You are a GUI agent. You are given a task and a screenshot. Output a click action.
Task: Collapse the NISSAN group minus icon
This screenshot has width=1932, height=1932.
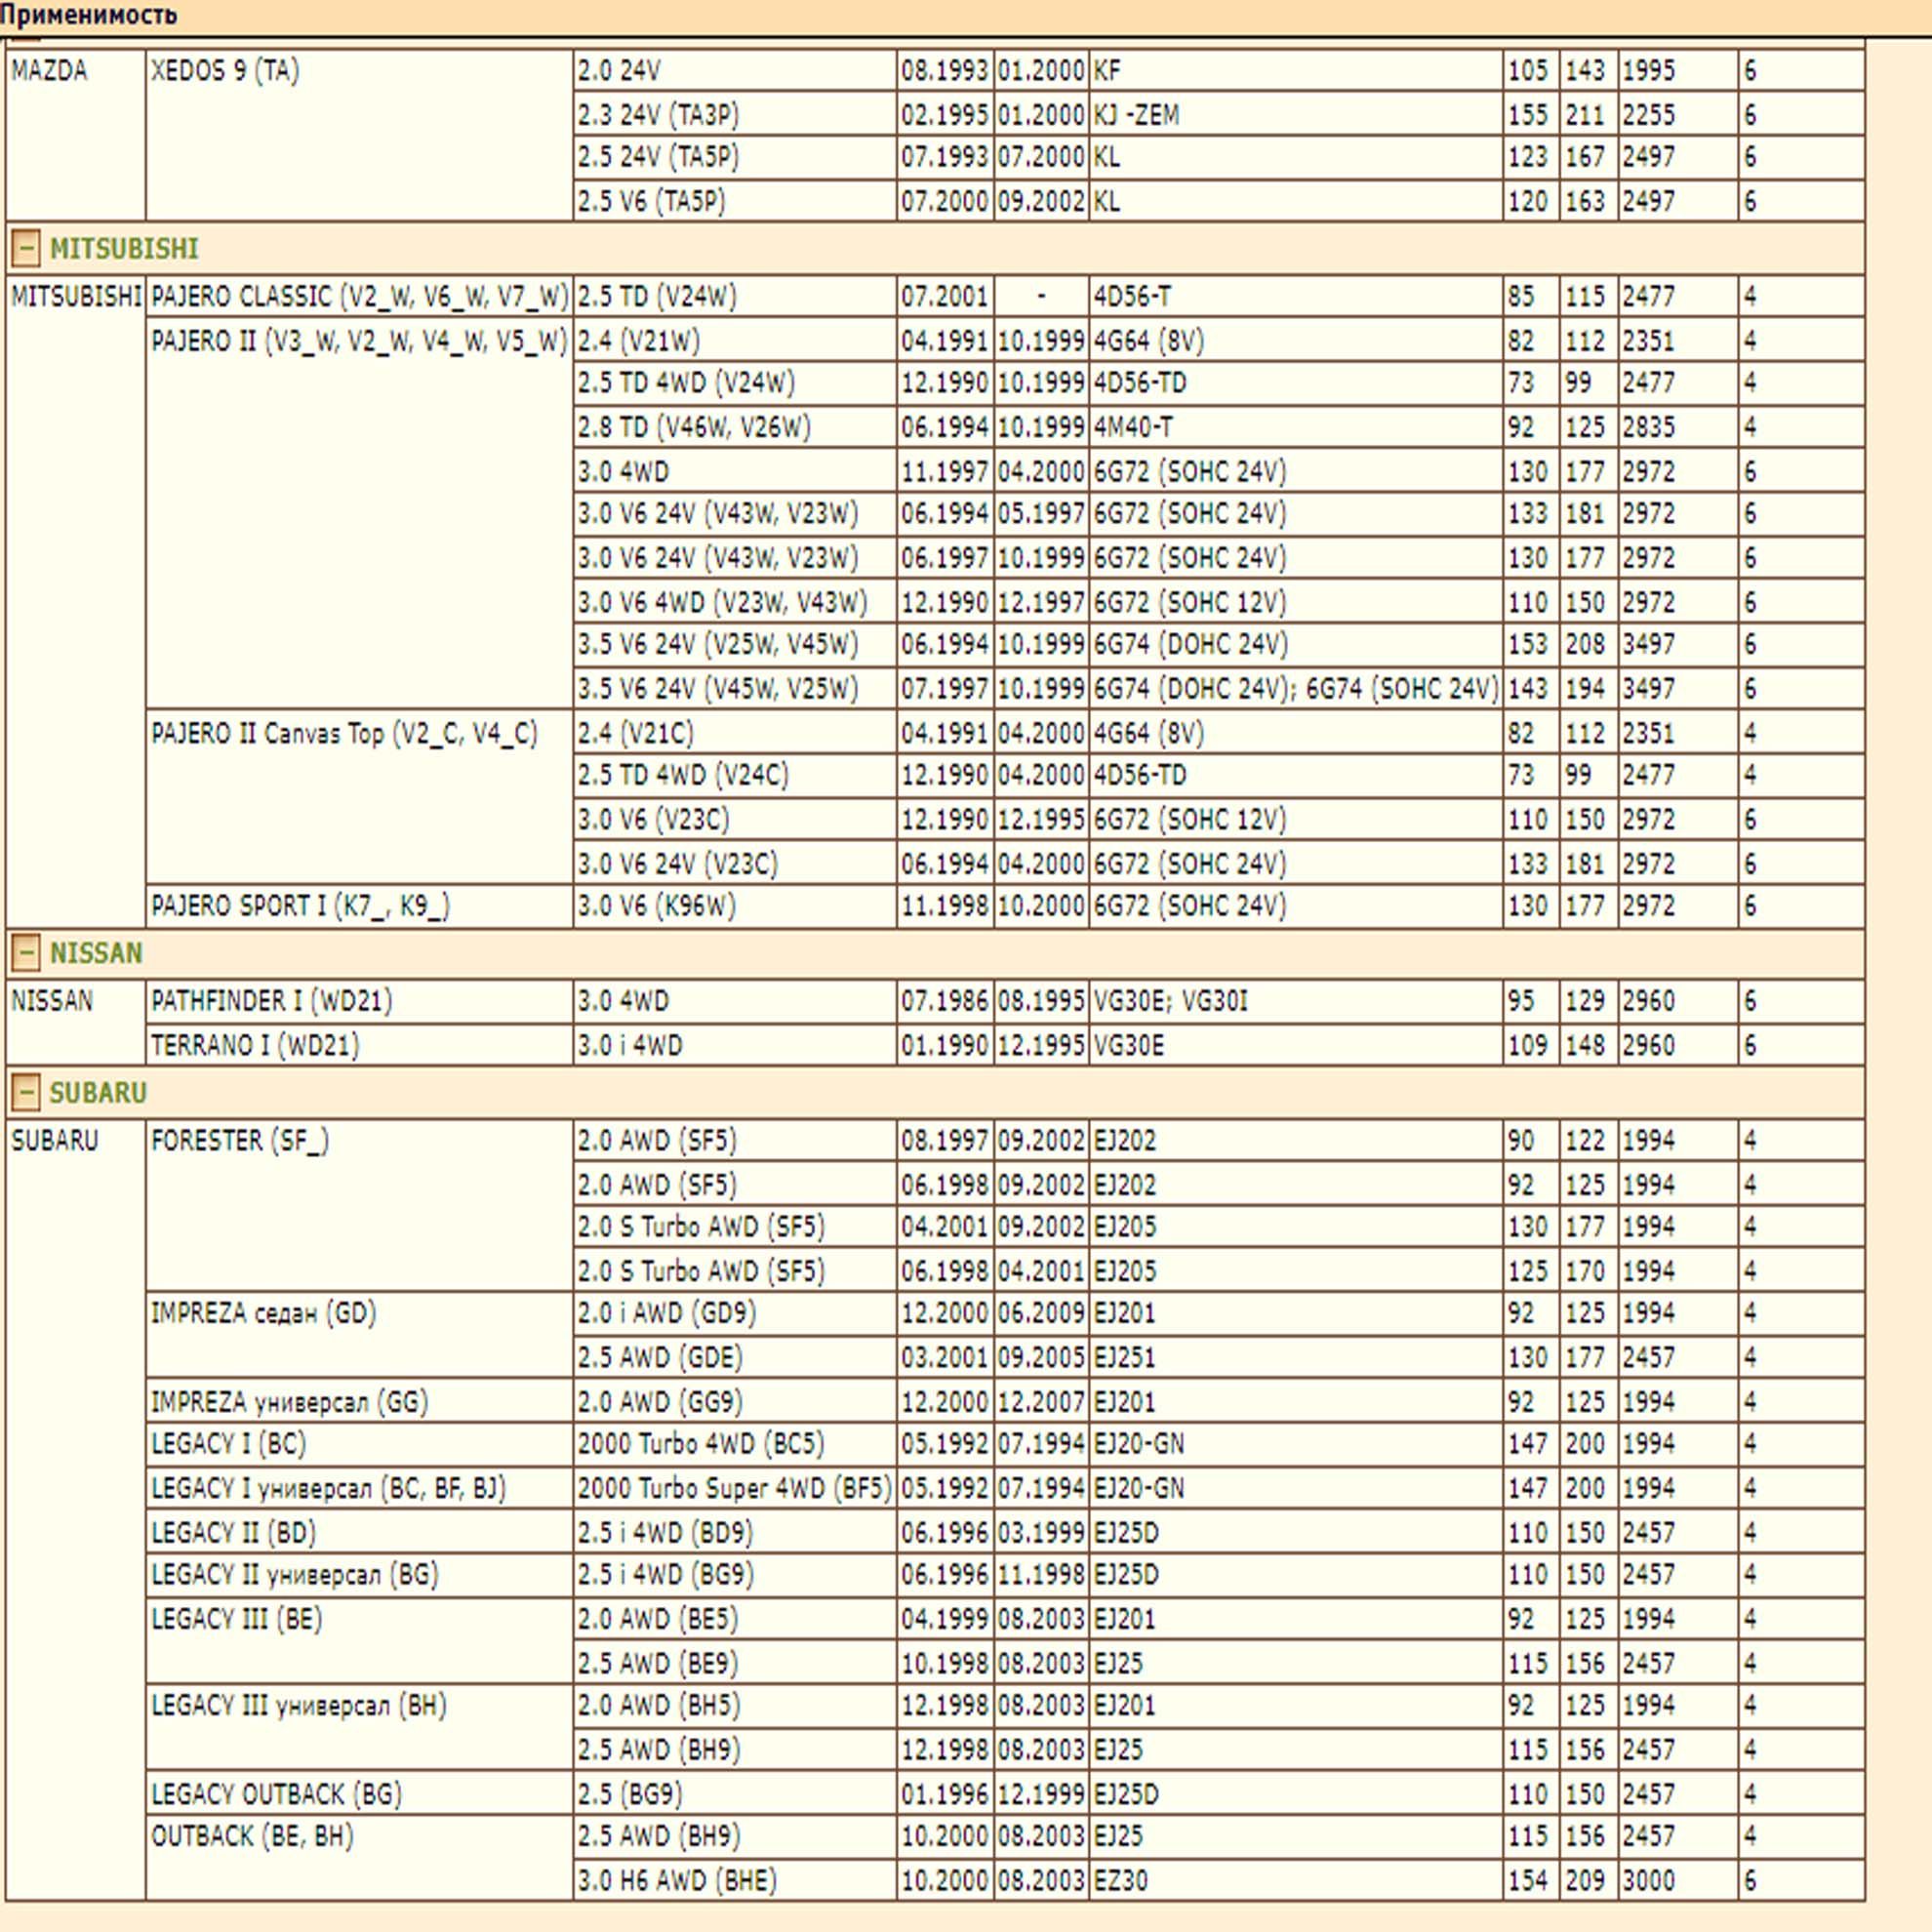click(26, 953)
